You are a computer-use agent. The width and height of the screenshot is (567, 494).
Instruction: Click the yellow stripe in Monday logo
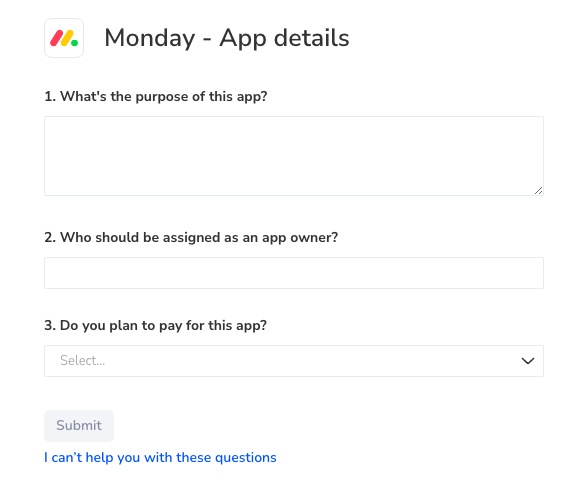(x=67, y=38)
